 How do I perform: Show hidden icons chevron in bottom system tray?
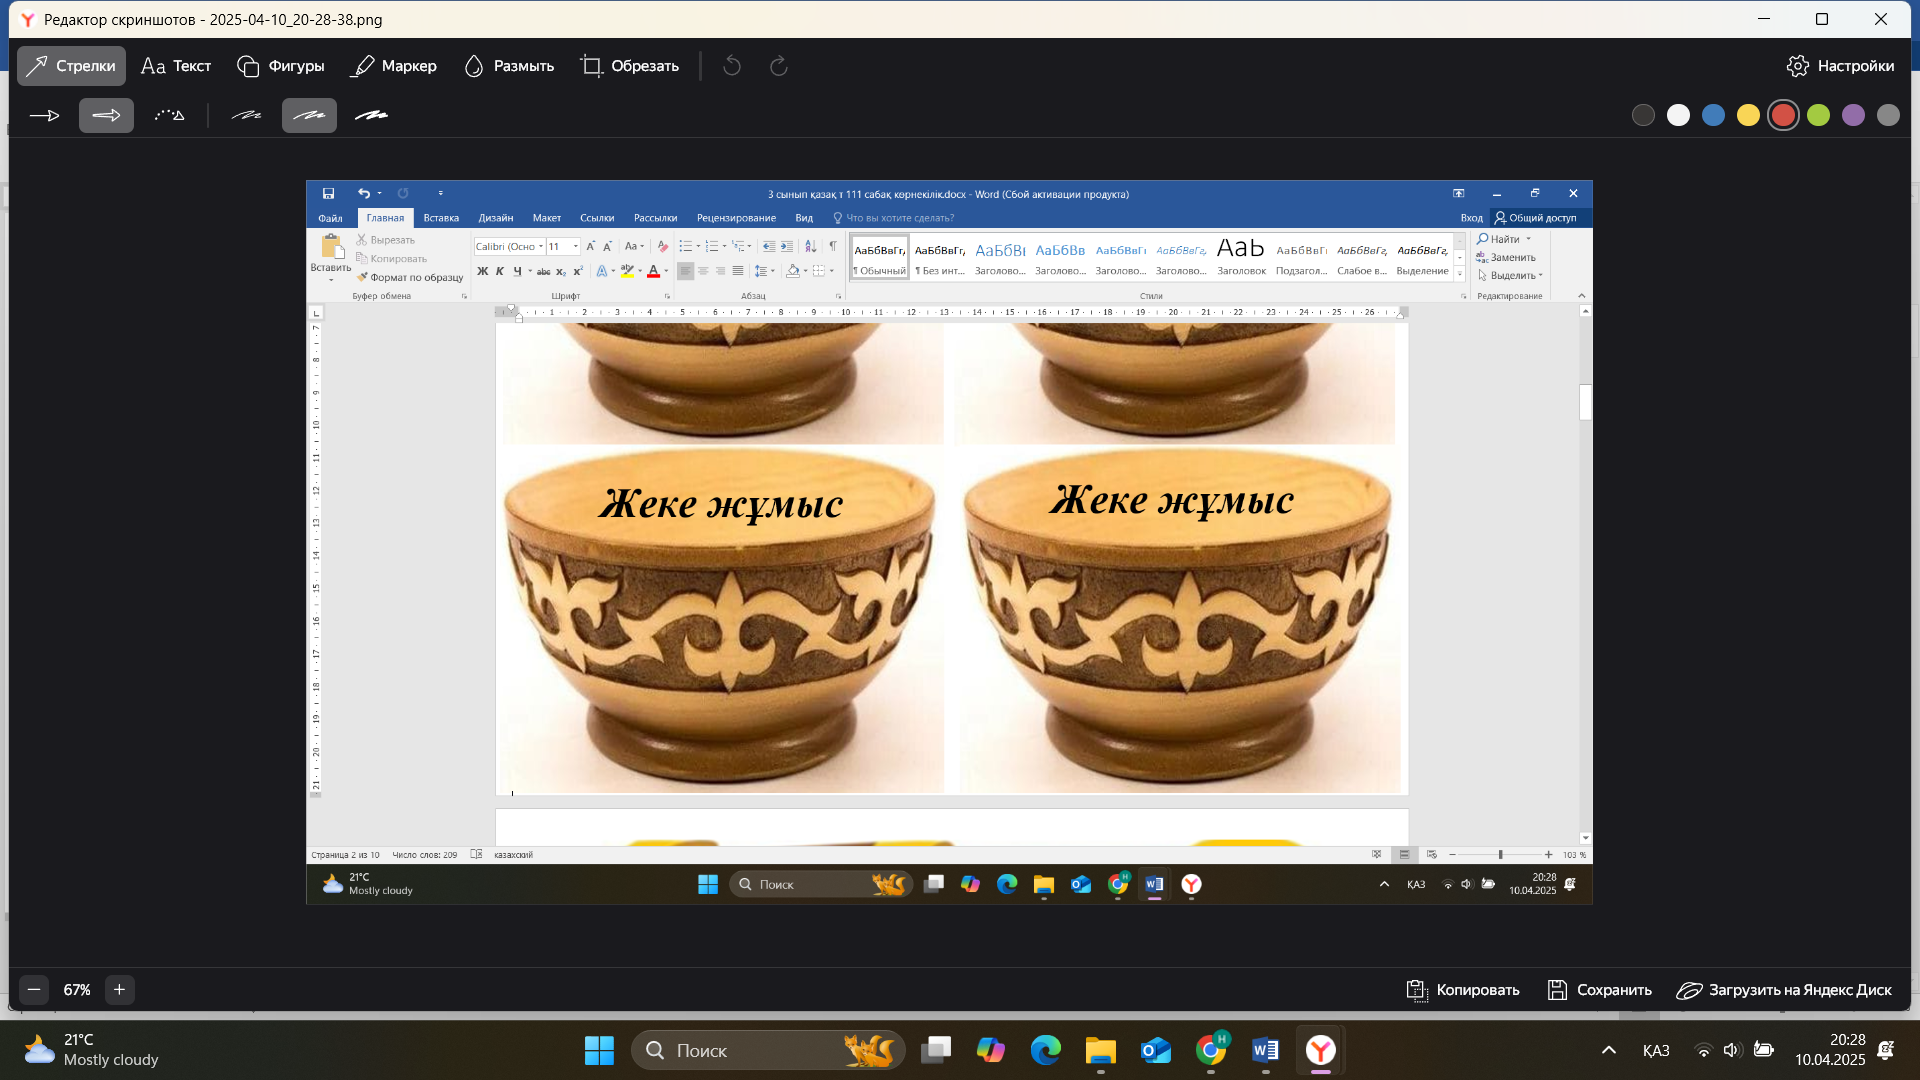1609,1050
